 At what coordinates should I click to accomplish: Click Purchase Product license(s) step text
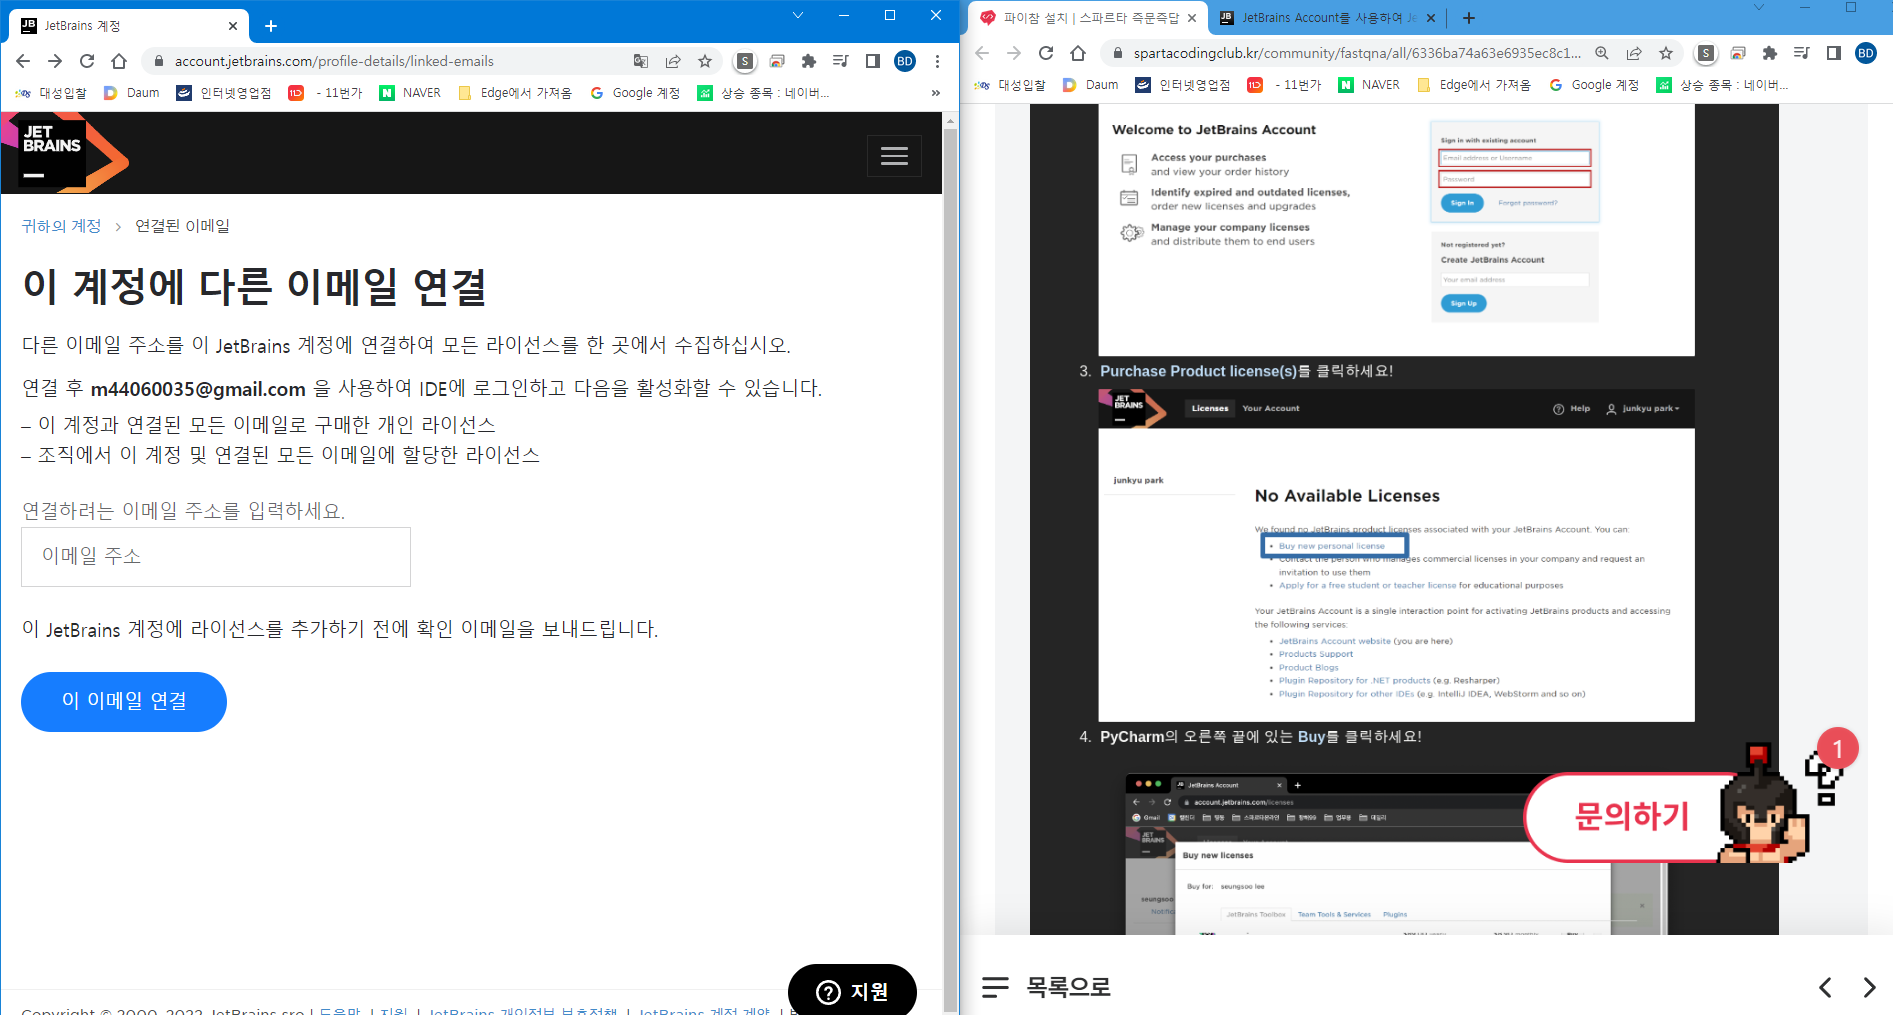pos(1198,371)
